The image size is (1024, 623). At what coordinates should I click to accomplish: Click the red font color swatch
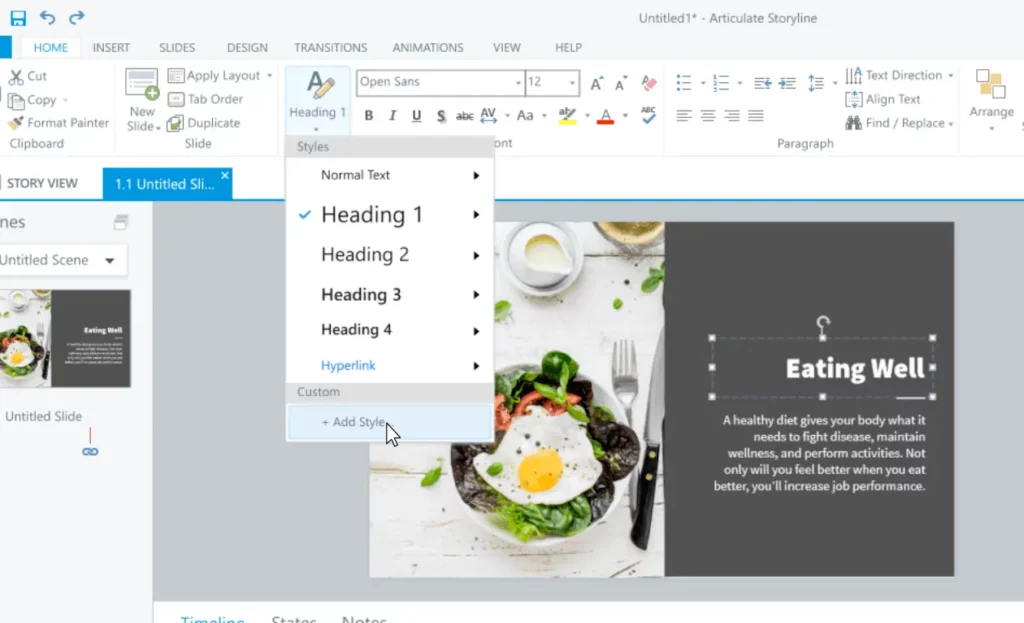click(604, 117)
